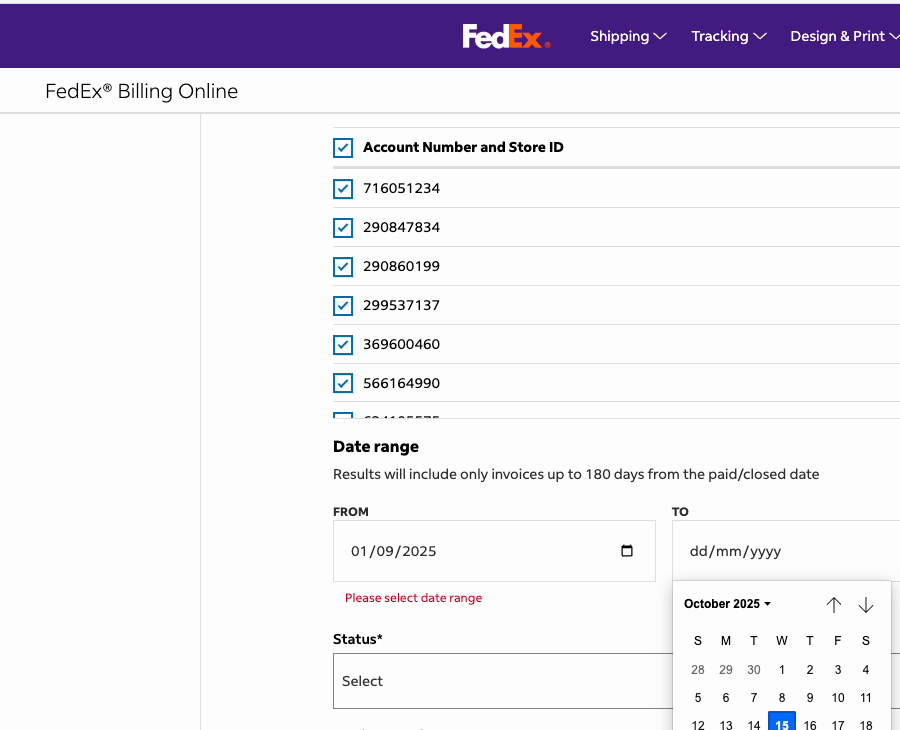900x730 pixels.
Task: Open the Status Select dropdown
Action: click(x=503, y=681)
